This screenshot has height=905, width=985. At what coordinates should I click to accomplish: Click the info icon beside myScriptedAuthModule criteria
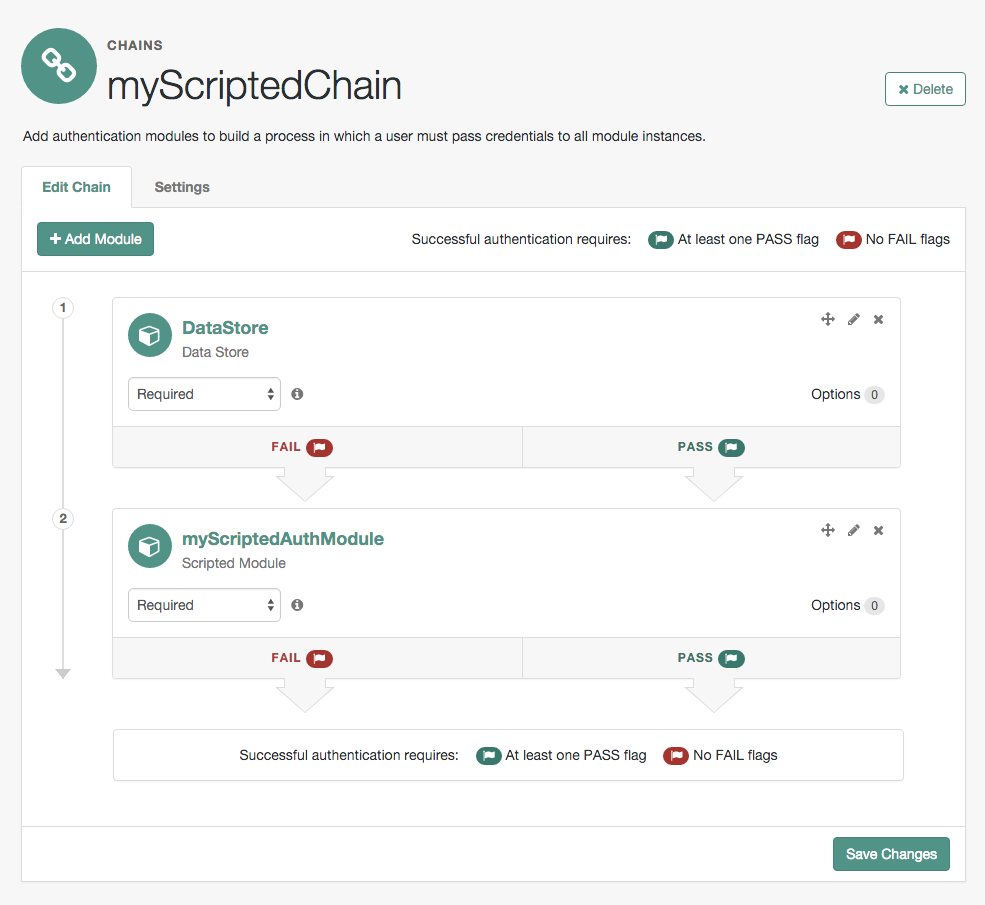point(297,605)
